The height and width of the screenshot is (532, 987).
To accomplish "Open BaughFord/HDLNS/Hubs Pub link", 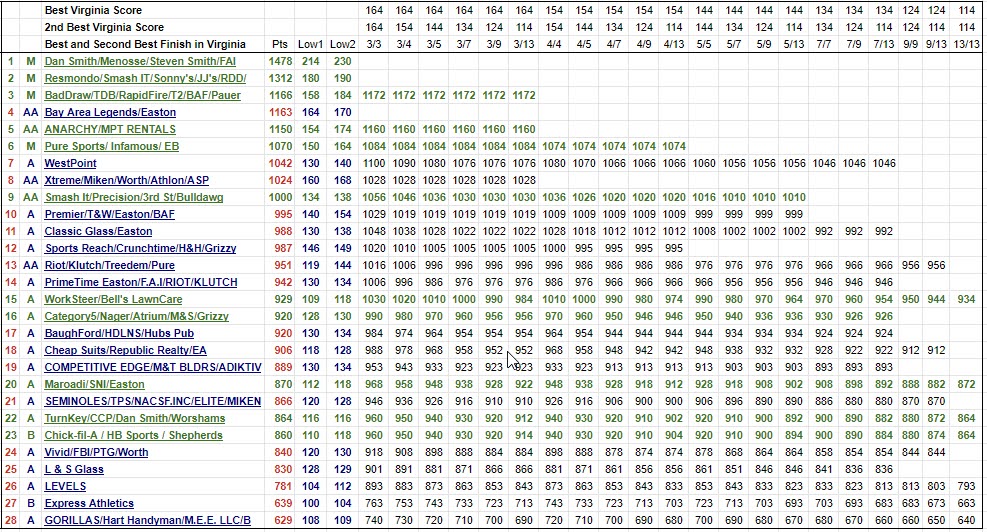I will tap(119, 333).
